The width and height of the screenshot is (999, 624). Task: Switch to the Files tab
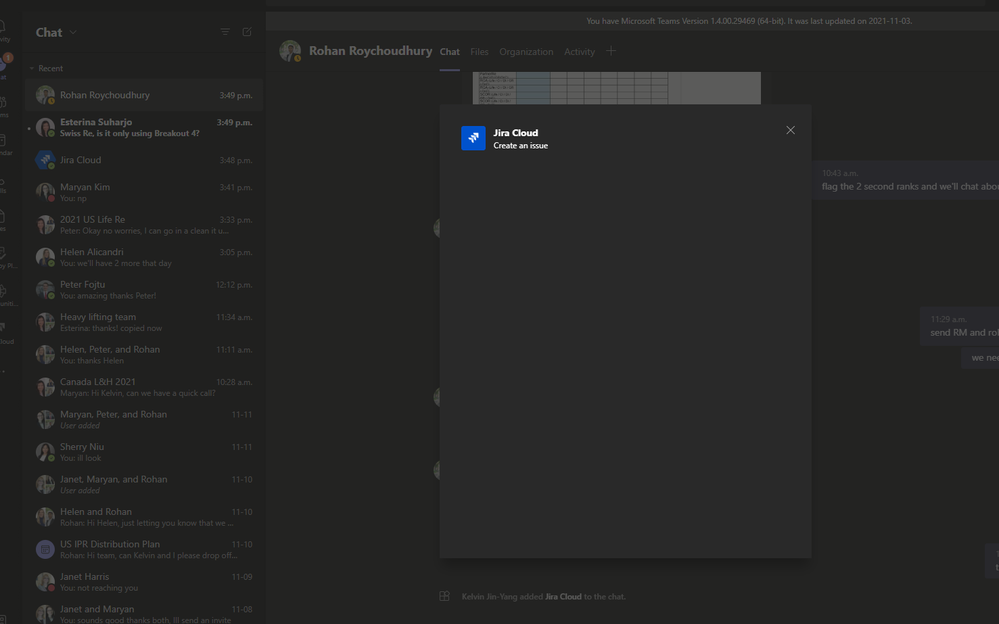(479, 52)
